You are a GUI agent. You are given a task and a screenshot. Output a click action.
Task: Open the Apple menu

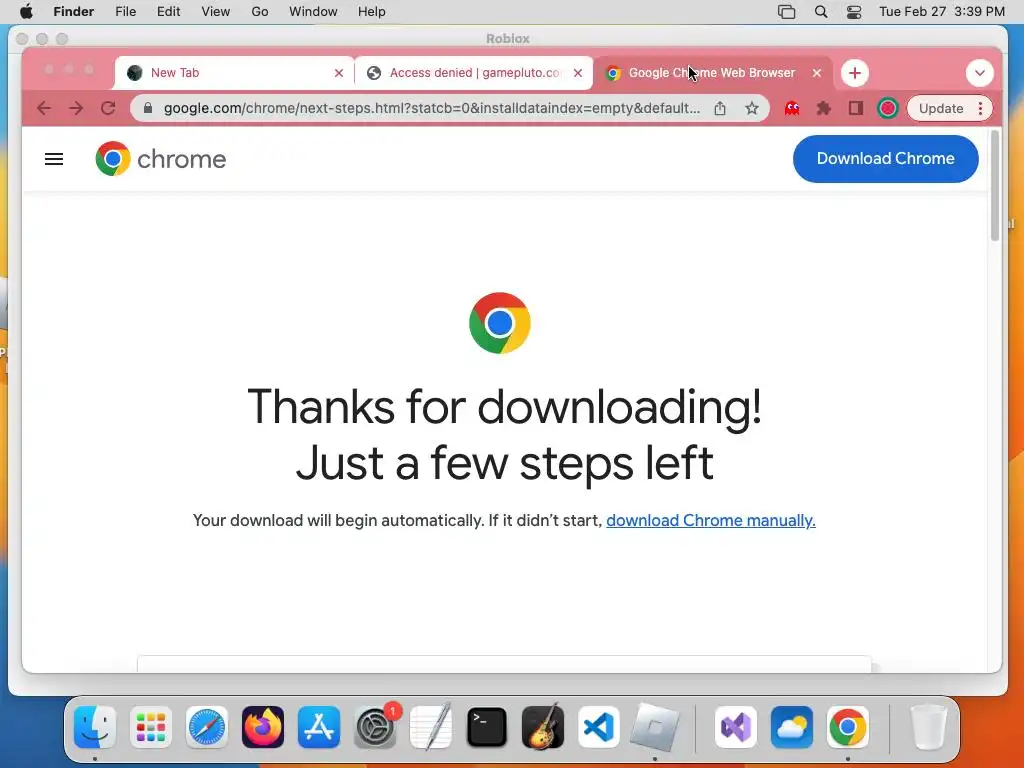click(x=26, y=12)
